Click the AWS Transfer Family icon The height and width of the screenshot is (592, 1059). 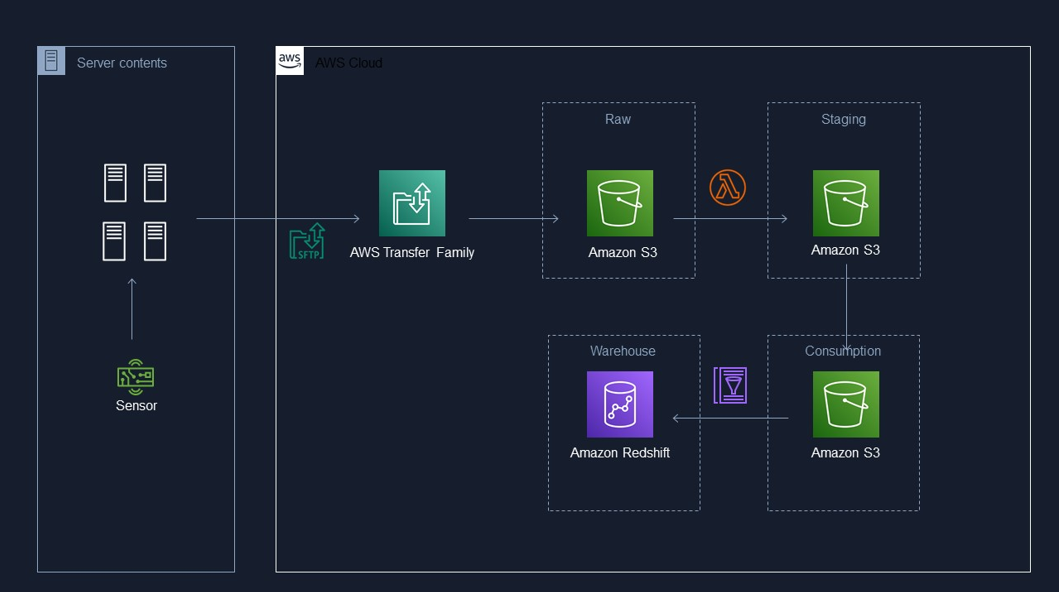point(411,202)
